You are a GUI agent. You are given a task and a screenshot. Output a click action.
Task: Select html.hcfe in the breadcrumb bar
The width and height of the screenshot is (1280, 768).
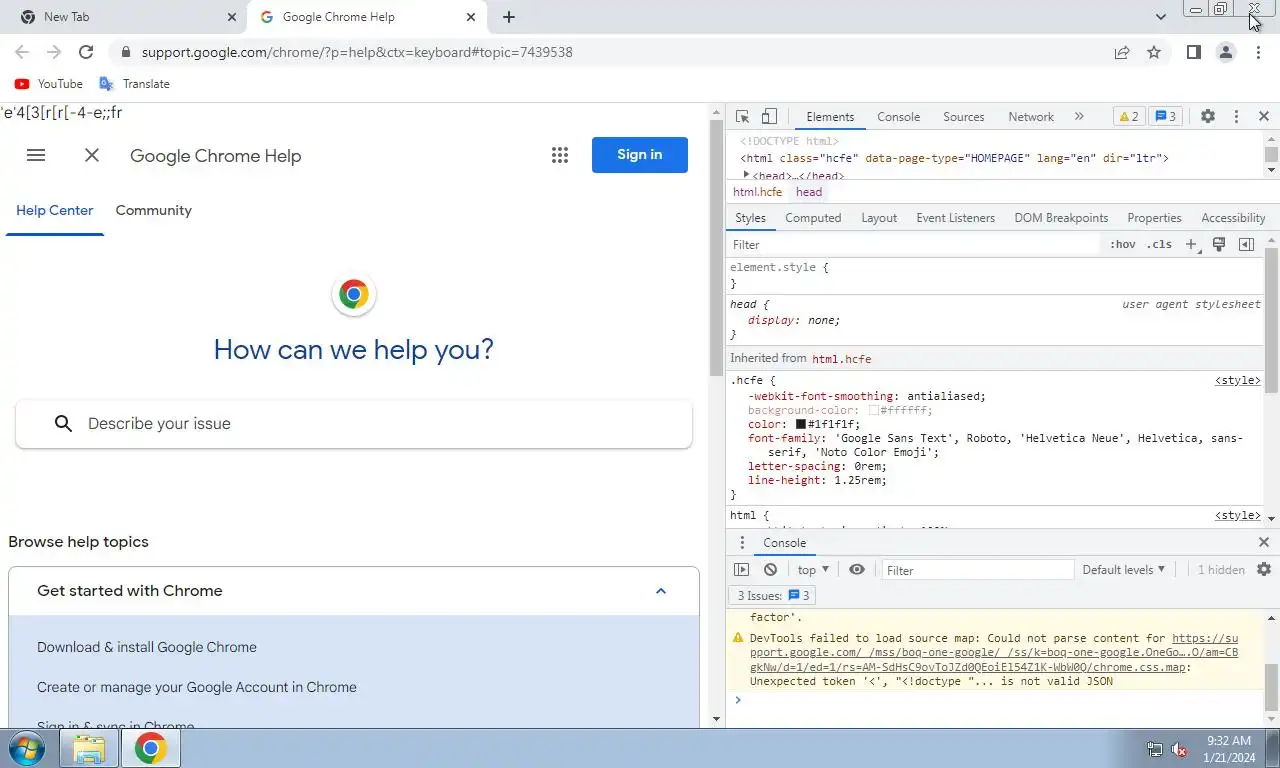[757, 192]
